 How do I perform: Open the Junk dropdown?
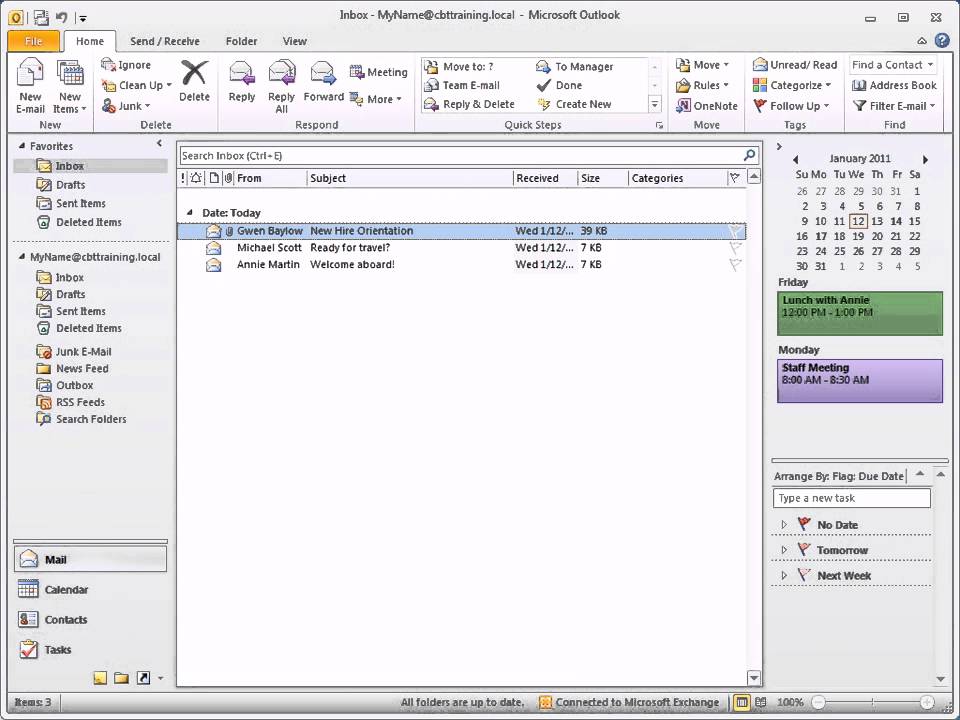coord(126,106)
